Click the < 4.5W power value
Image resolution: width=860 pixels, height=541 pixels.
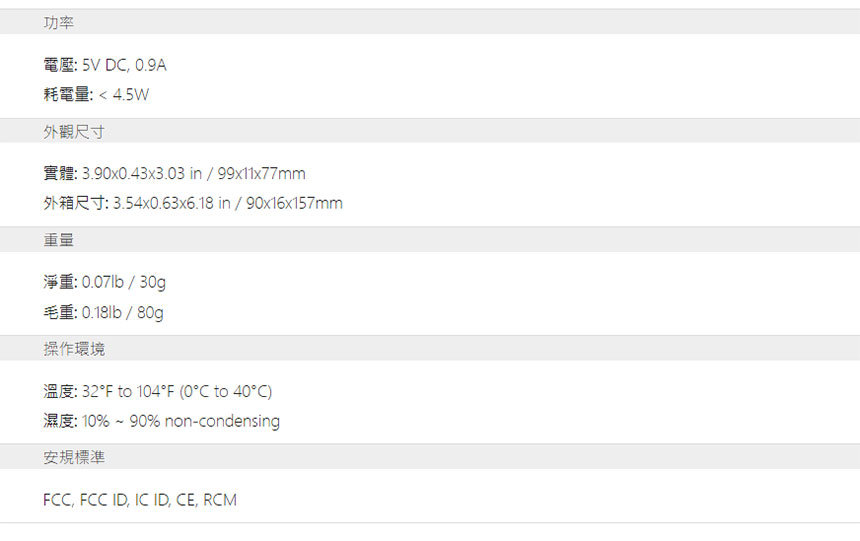[124, 94]
